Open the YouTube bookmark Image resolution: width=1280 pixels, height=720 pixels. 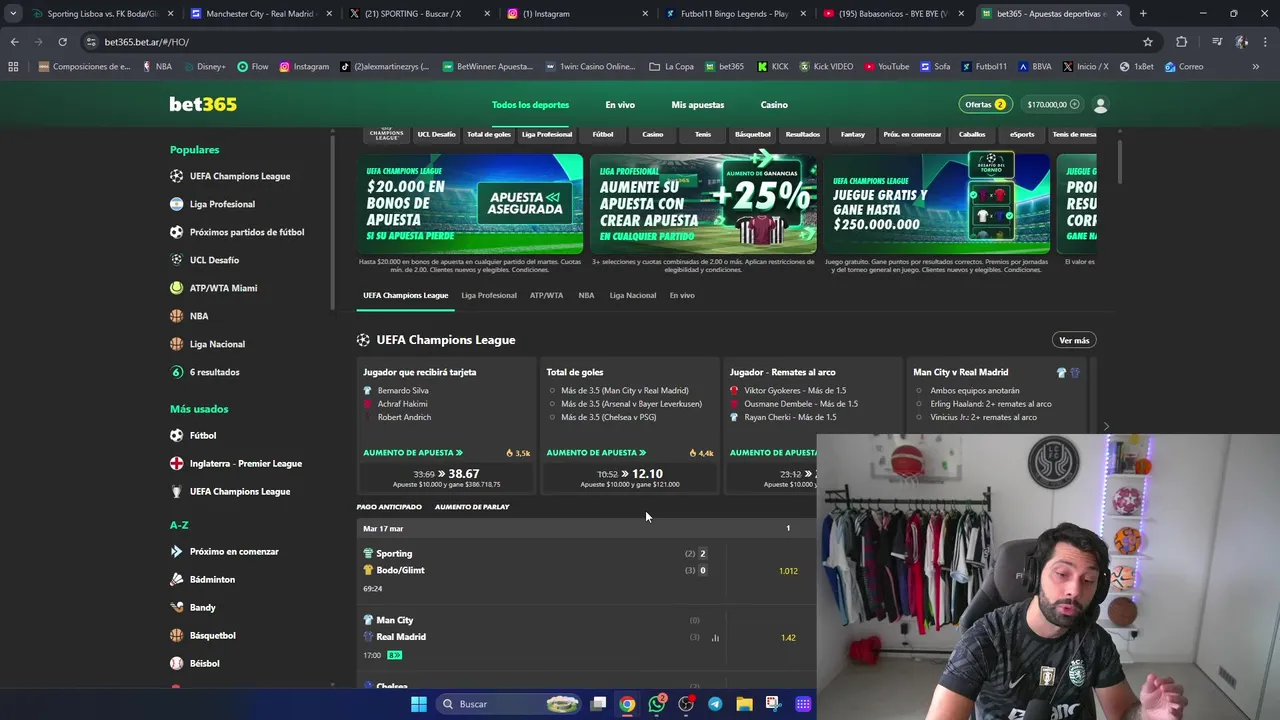[887, 66]
